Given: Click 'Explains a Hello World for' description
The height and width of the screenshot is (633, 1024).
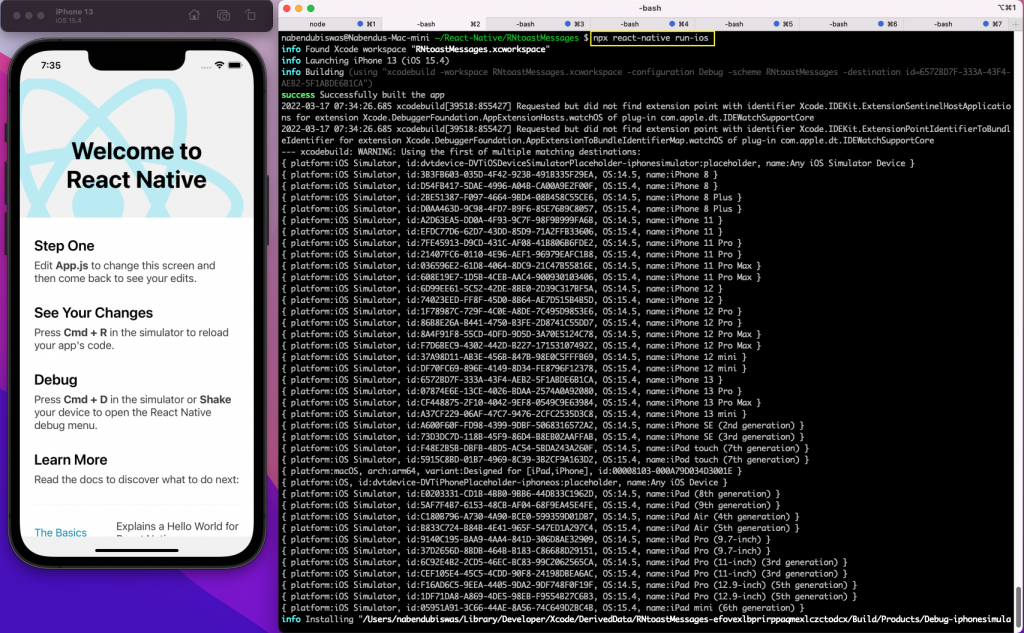Looking at the screenshot, I should point(177,526).
